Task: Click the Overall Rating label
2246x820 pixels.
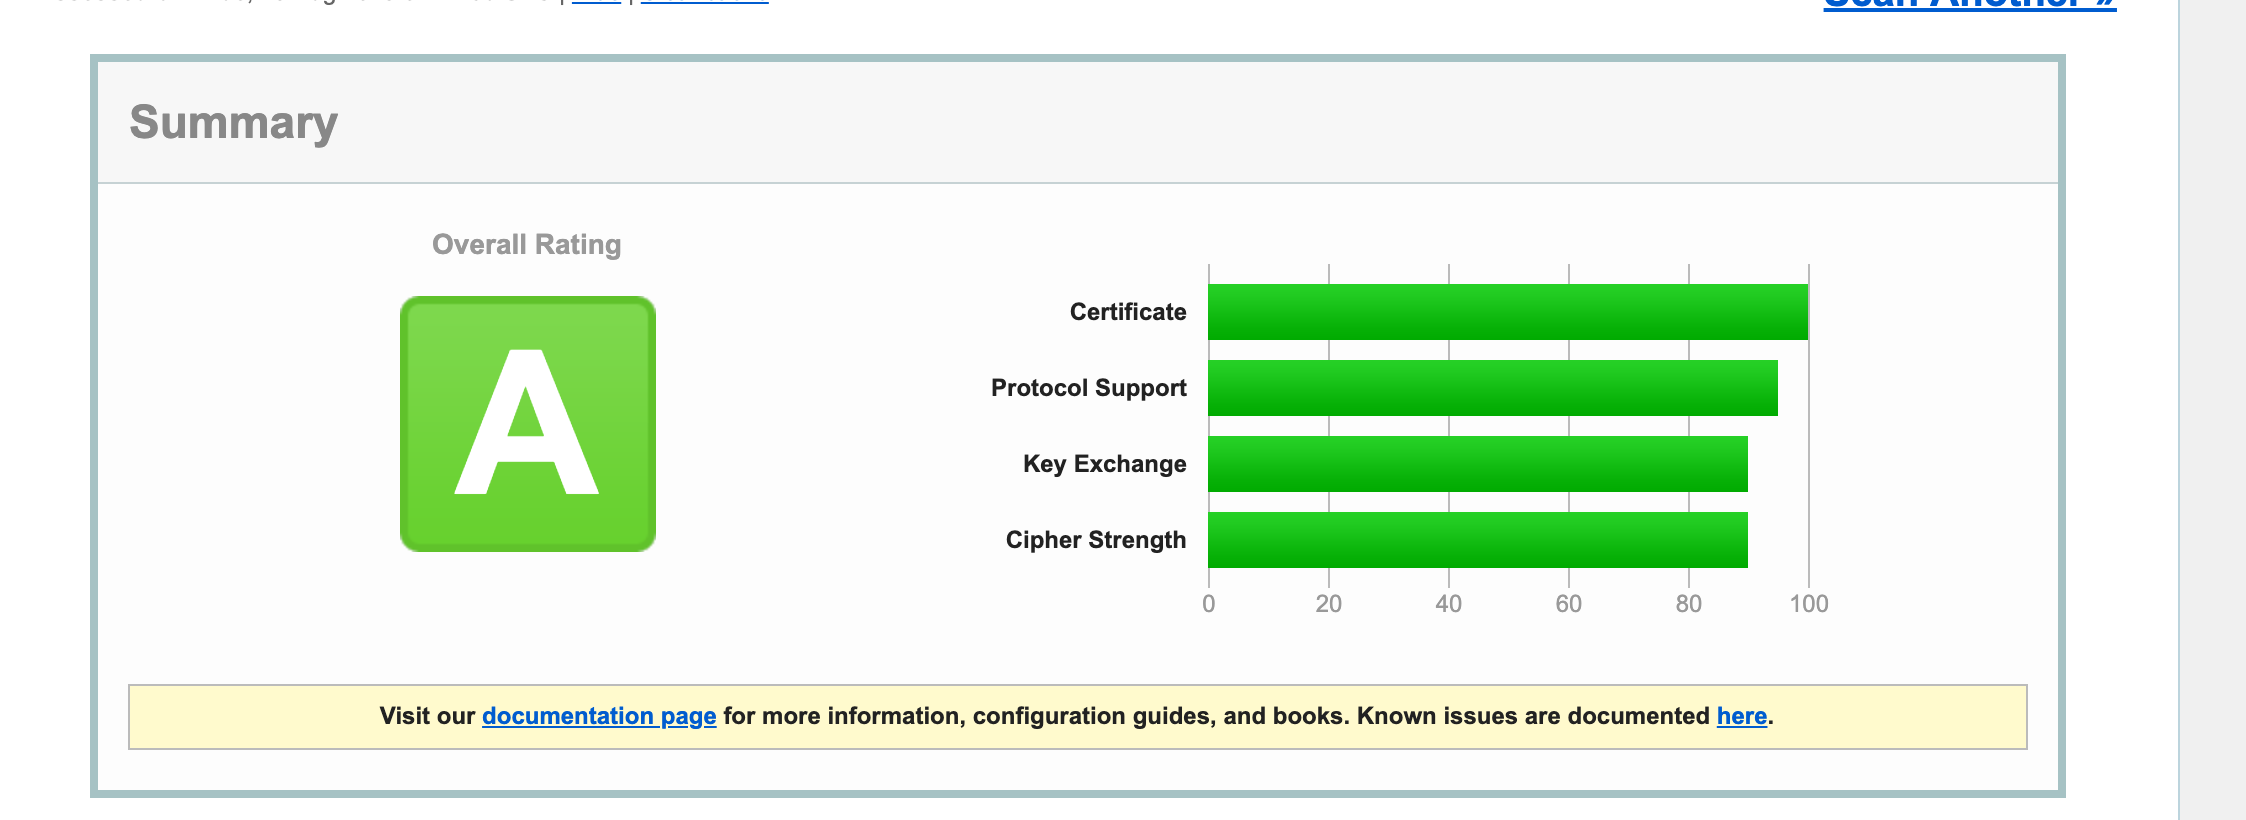Action: (526, 245)
